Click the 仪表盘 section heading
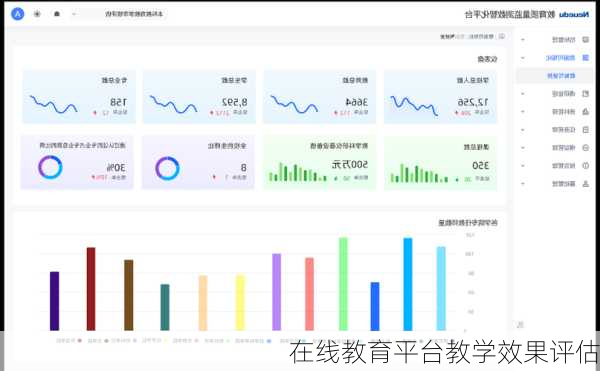The width and height of the screenshot is (600, 371). click(488, 59)
